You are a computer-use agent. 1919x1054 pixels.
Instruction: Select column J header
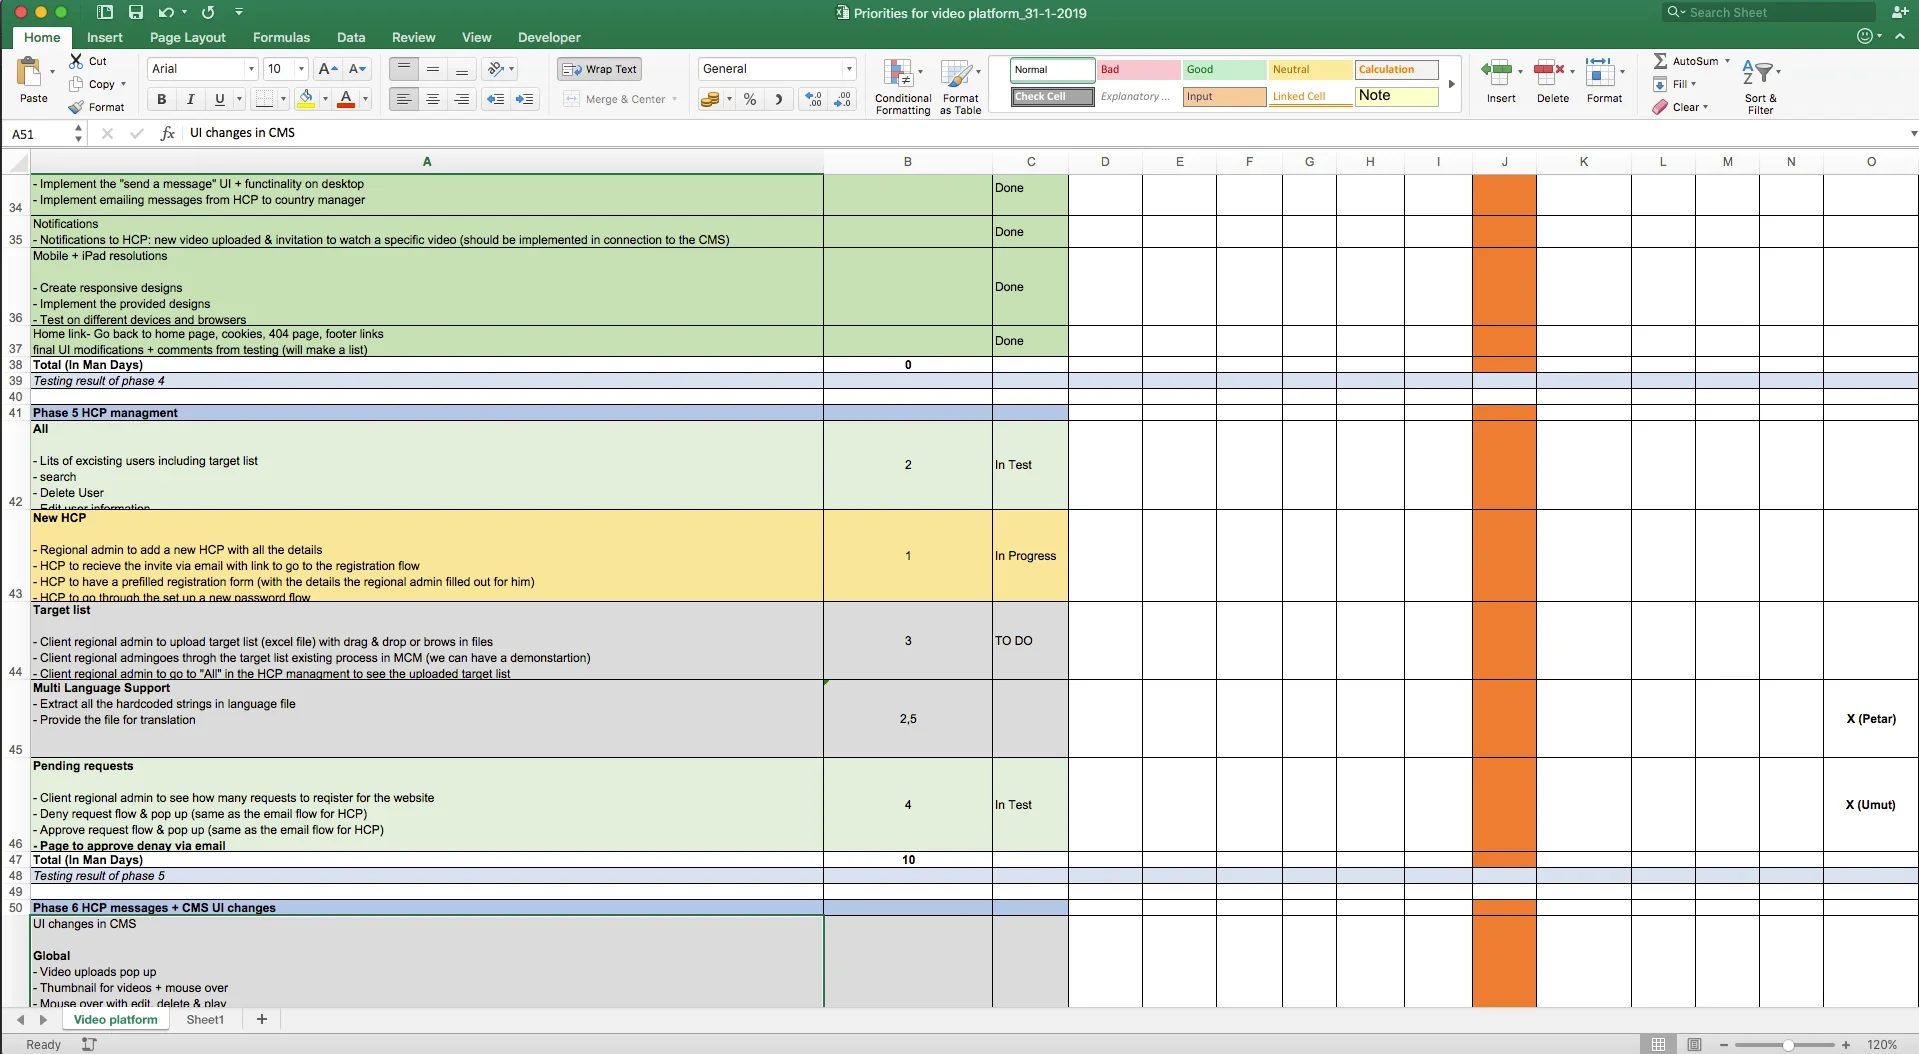click(1504, 162)
